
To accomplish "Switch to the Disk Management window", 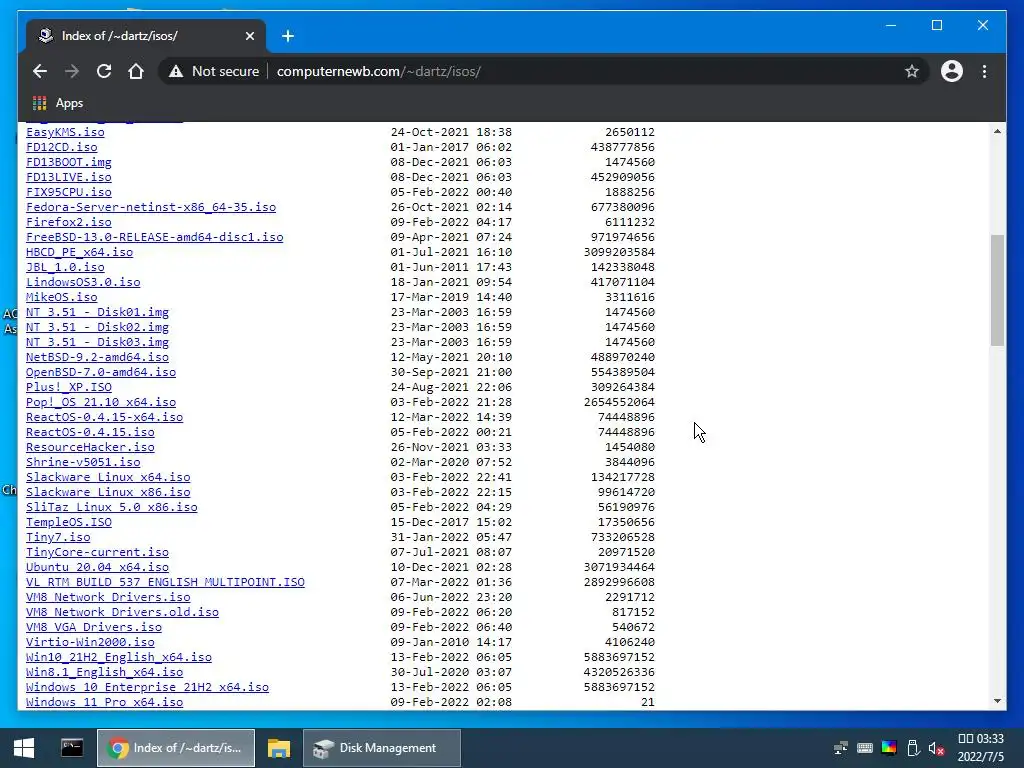I will tap(382, 748).
